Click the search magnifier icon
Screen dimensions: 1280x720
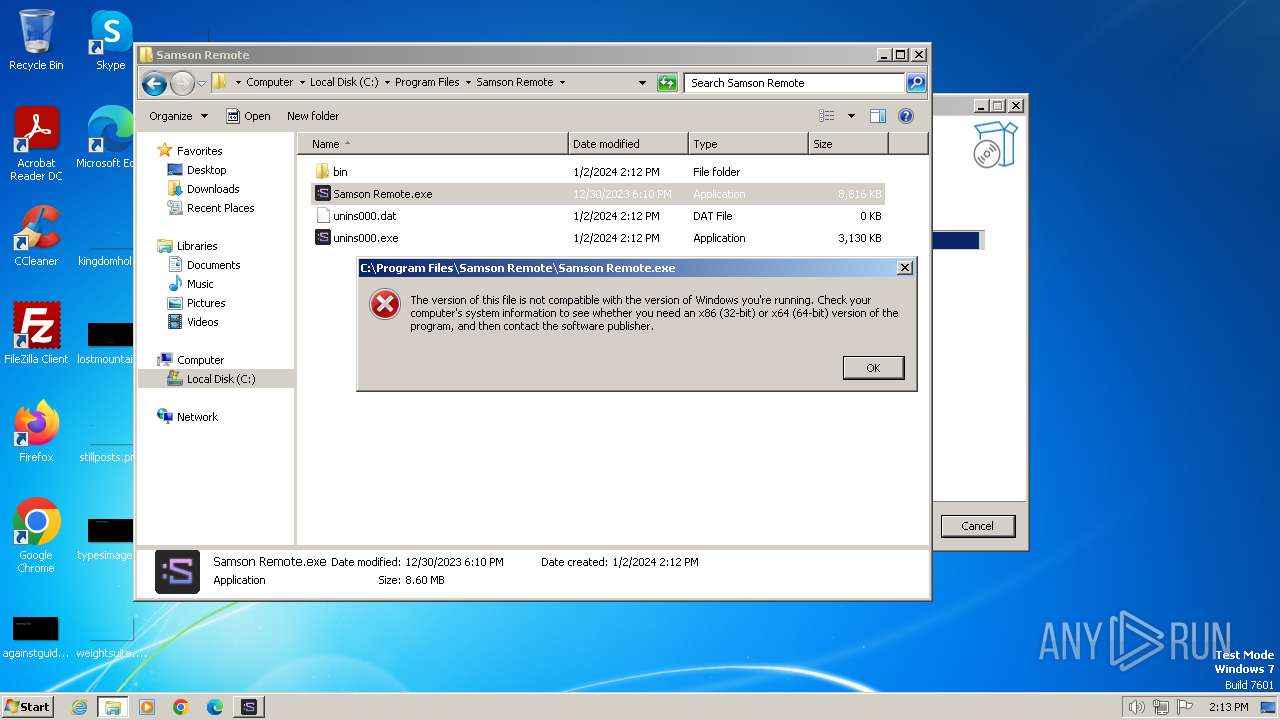coord(916,83)
